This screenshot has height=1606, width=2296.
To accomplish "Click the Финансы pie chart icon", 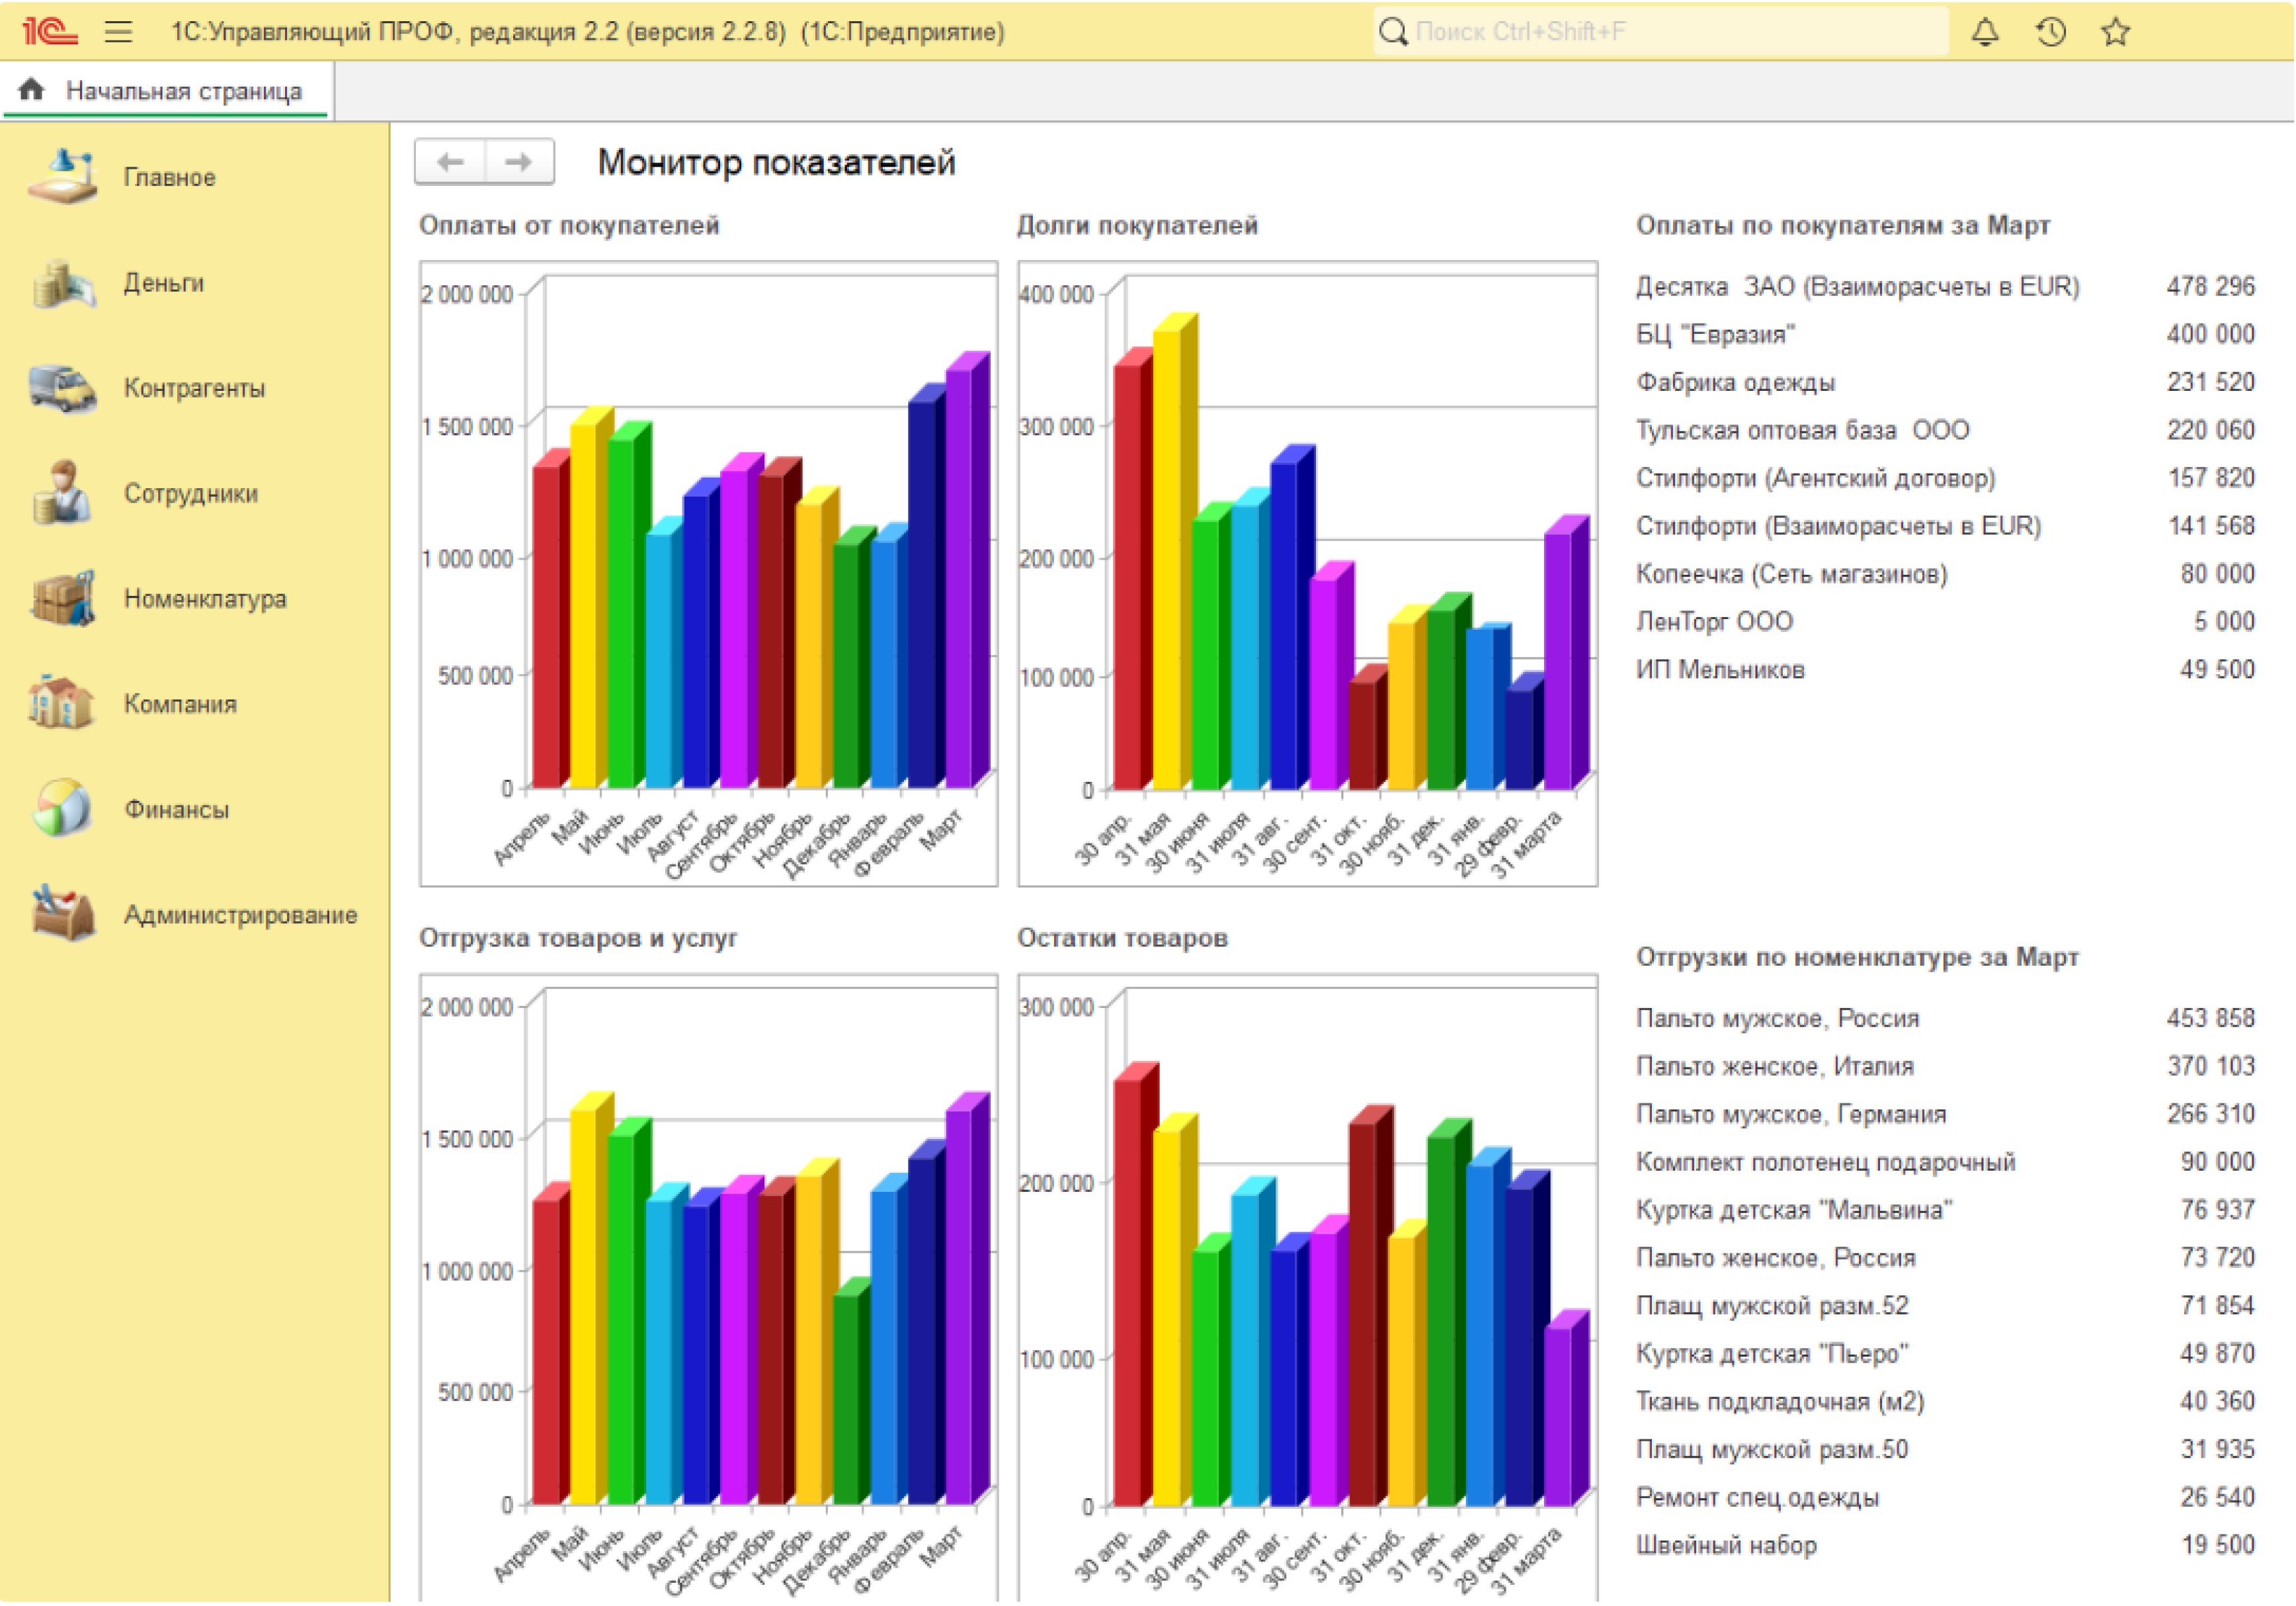I will pyautogui.click(x=63, y=808).
